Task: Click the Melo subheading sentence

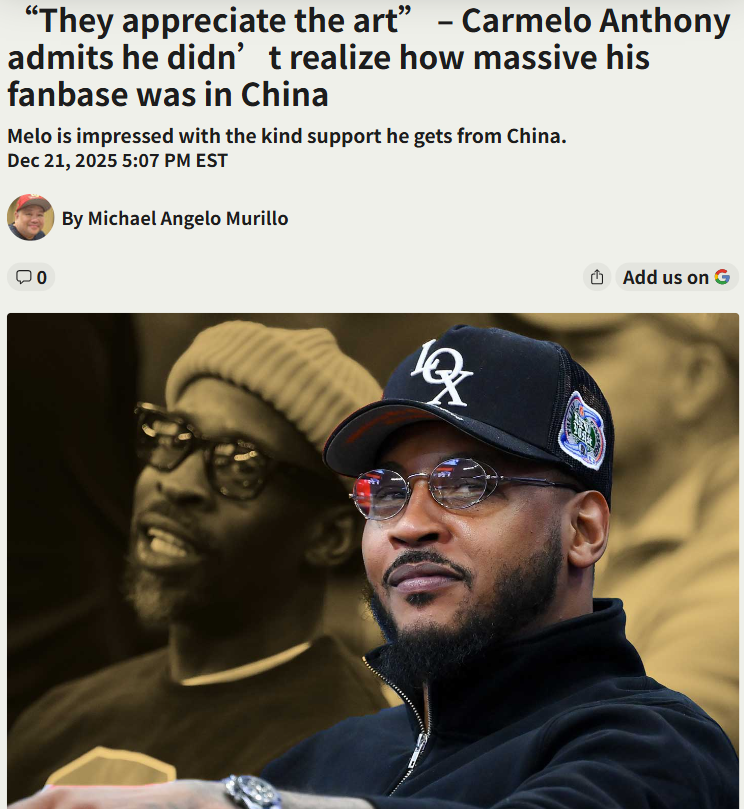Action: pyautogui.click(x=287, y=136)
